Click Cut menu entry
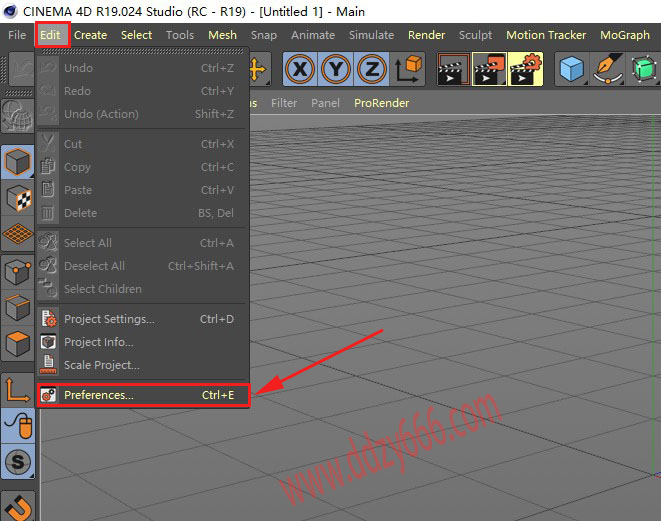This screenshot has height=521, width=661. point(142,144)
